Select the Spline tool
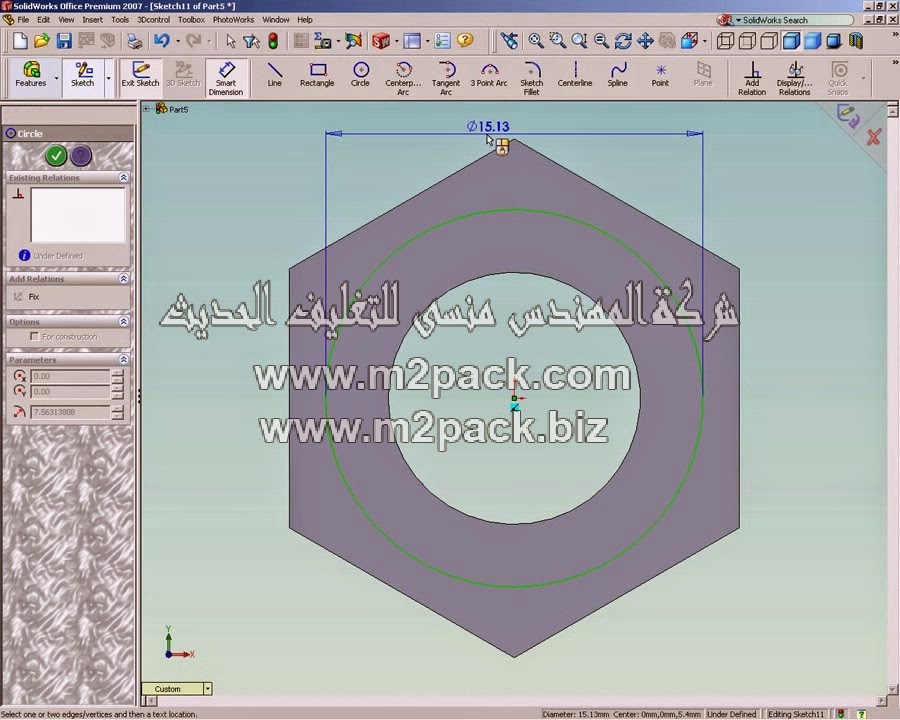The image size is (900, 720). click(618, 75)
